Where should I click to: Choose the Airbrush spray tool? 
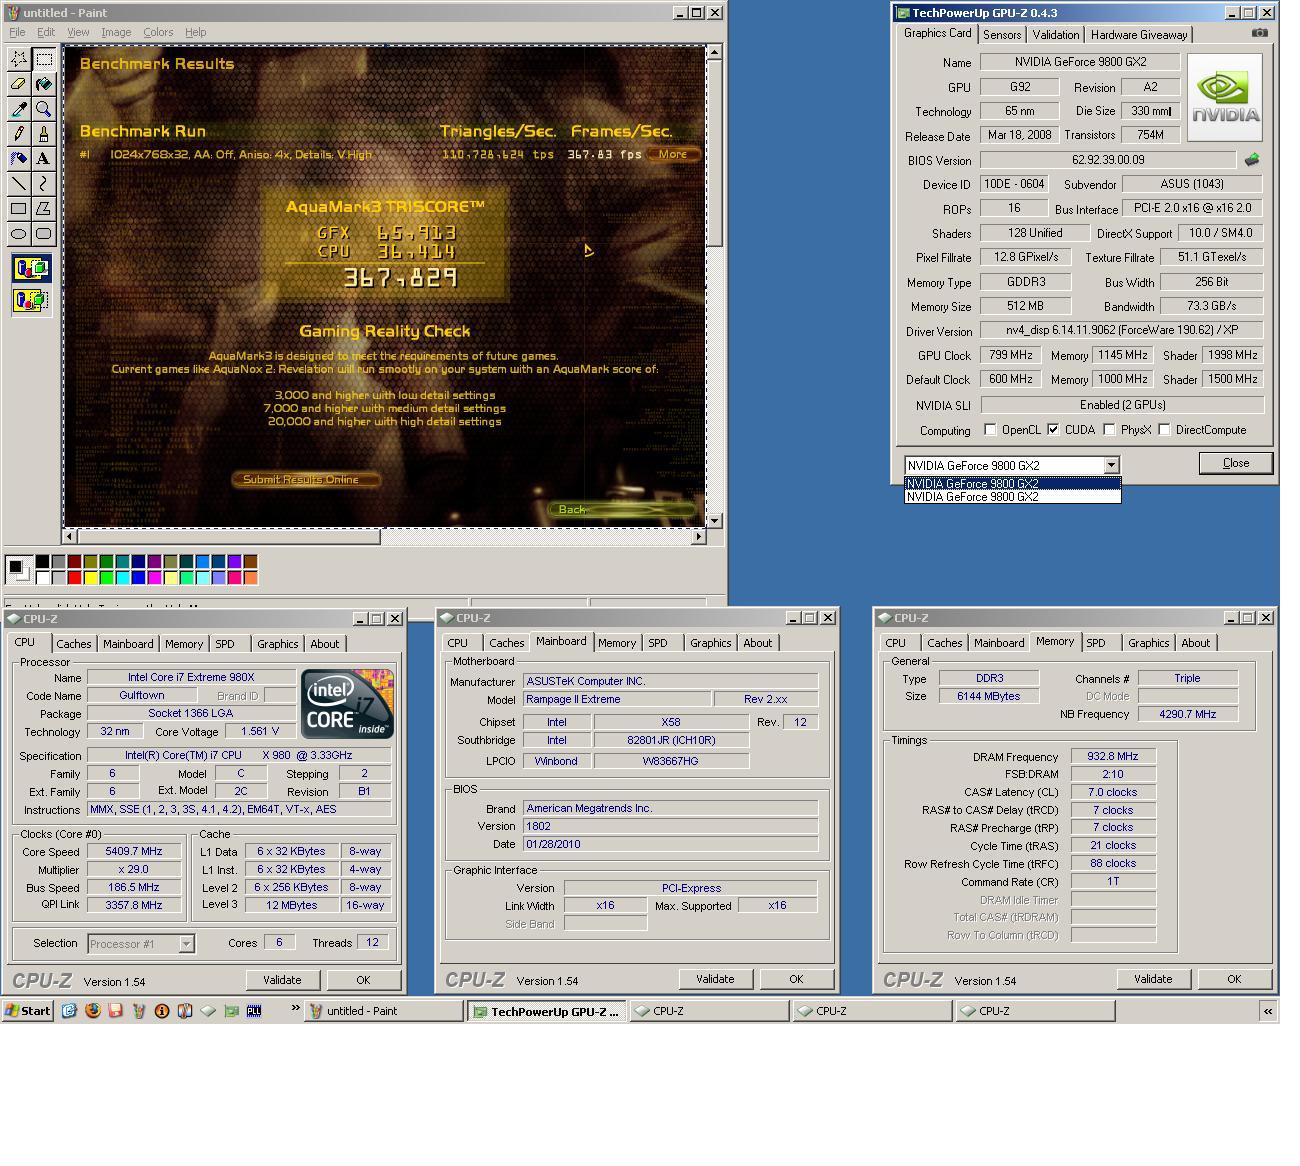[x=19, y=159]
